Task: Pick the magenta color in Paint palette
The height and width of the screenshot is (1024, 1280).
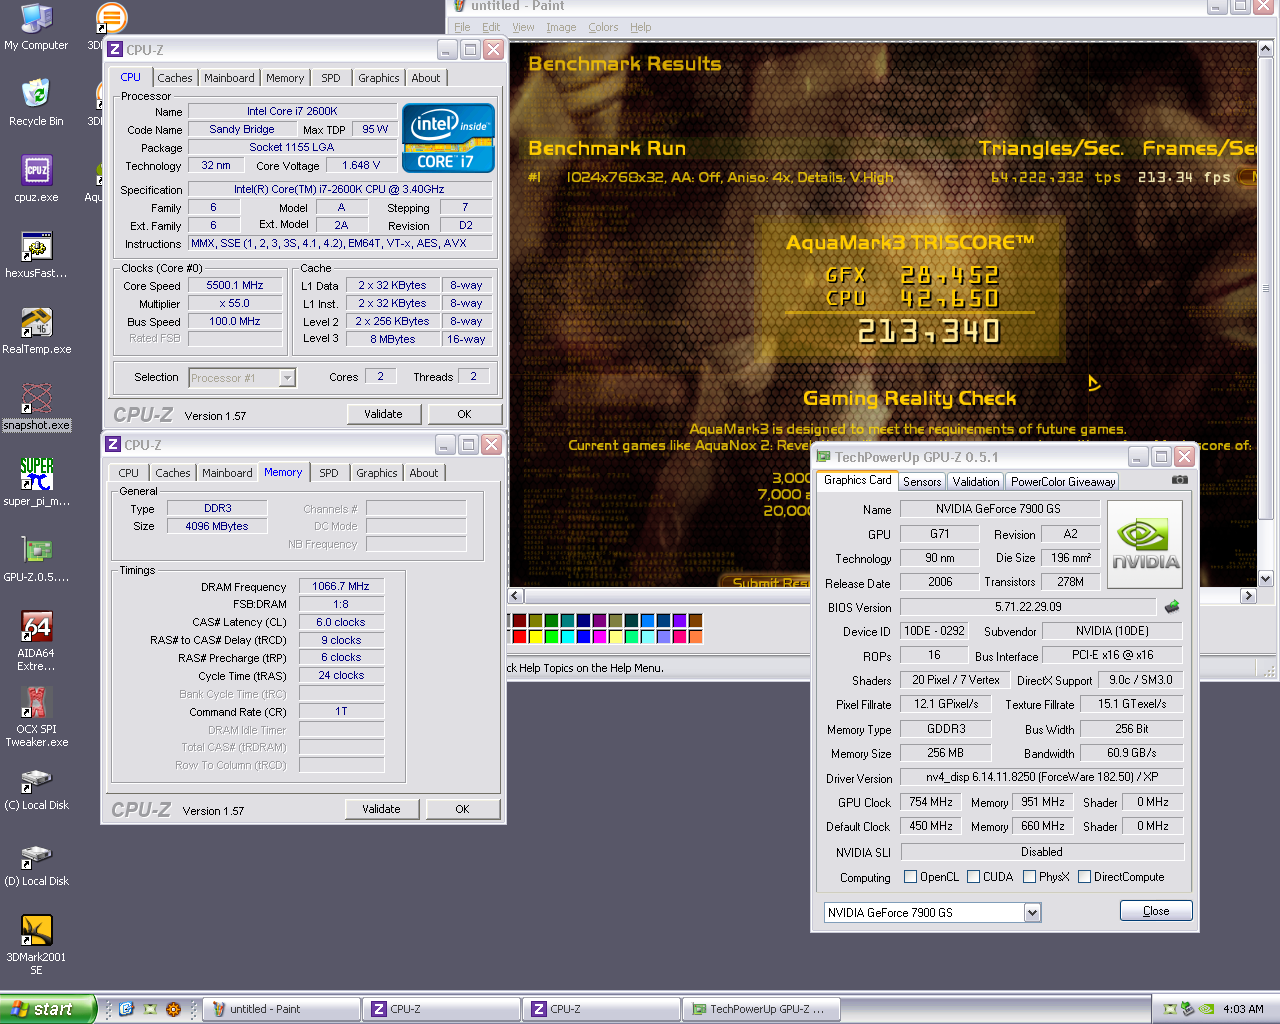Action: [600, 636]
